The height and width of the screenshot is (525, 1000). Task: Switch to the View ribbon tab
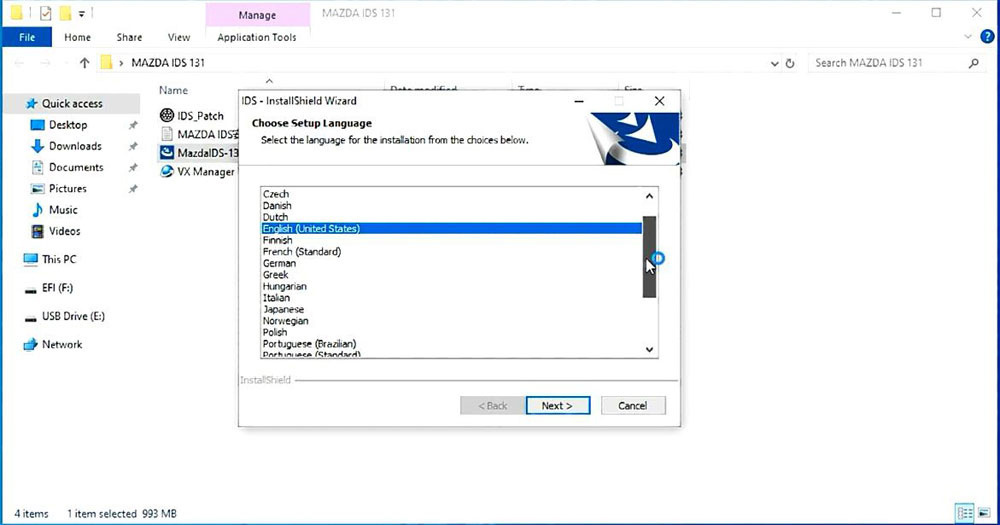[x=179, y=37]
